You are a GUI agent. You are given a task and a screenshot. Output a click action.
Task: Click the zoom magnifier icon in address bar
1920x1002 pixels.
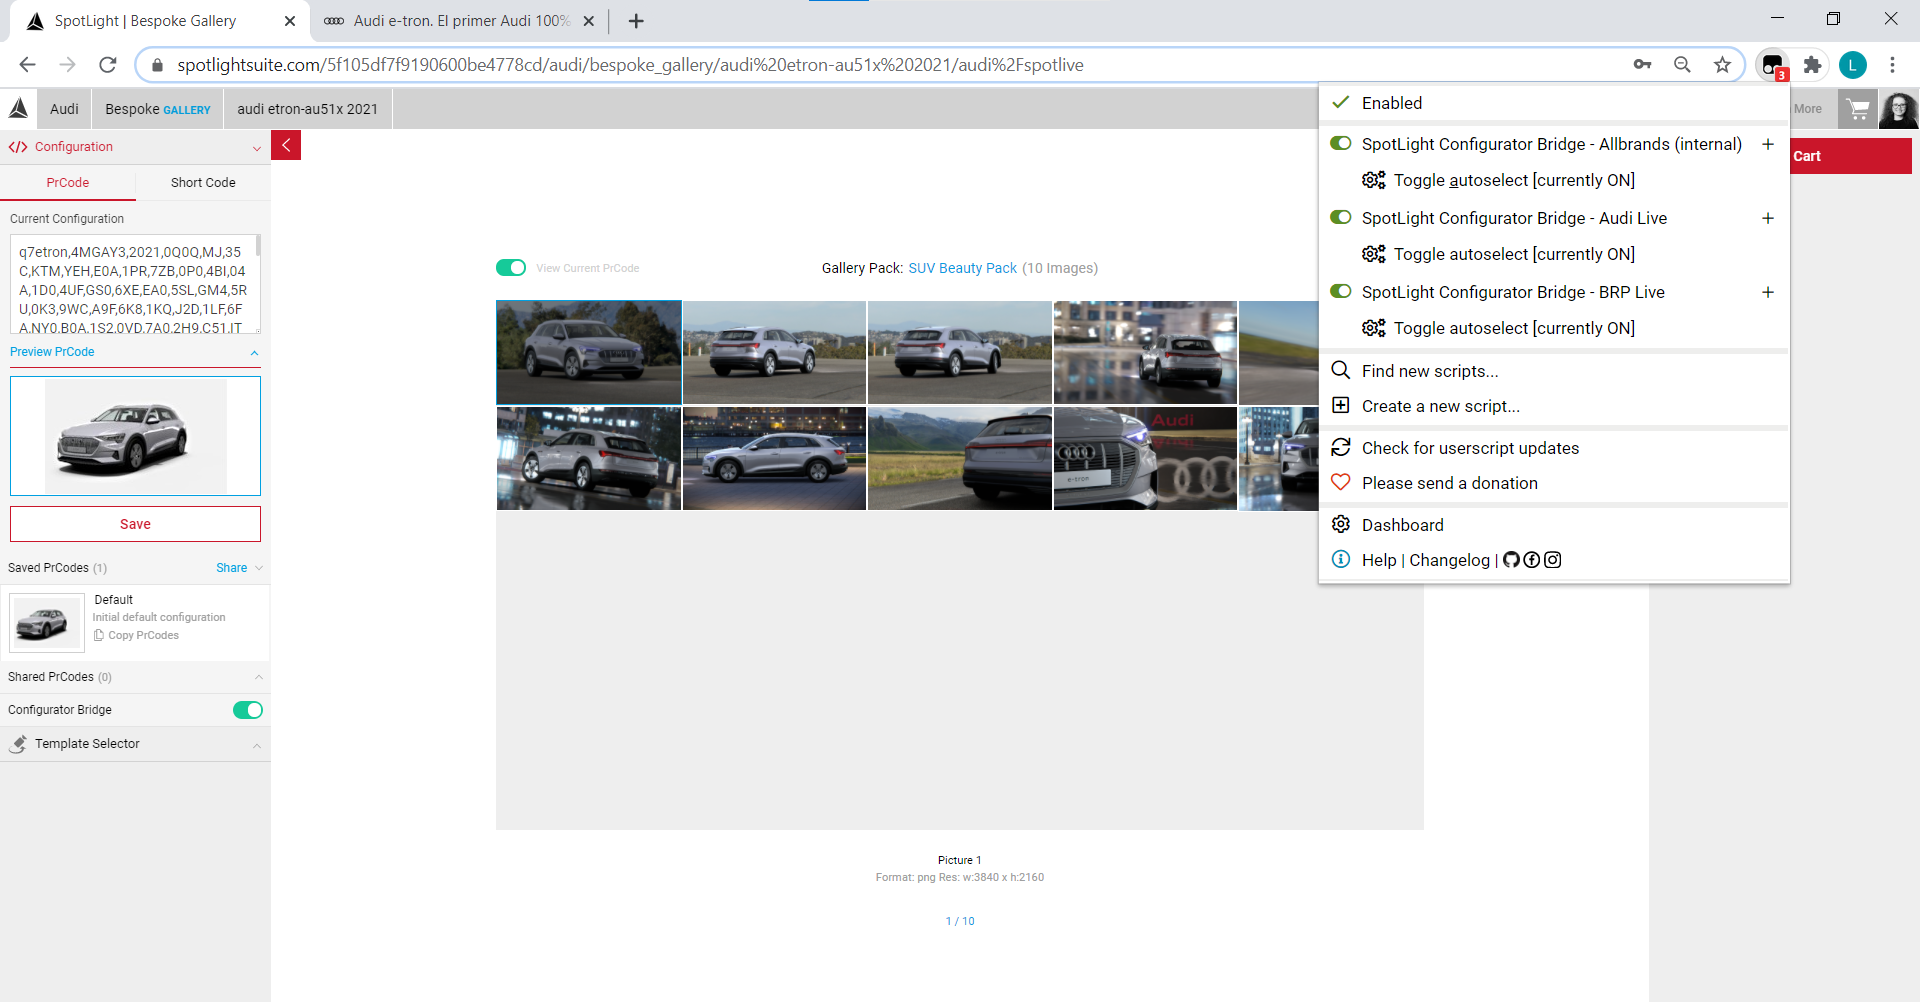tap(1682, 65)
